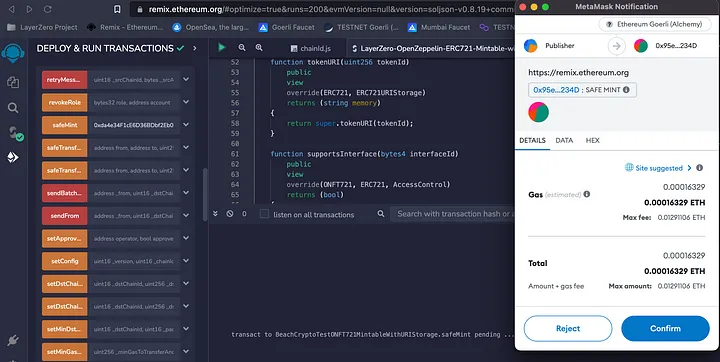Open the Ethereum Goerli (Alchemy) network dropdown
The image size is (720, 362).
point(654,24)
